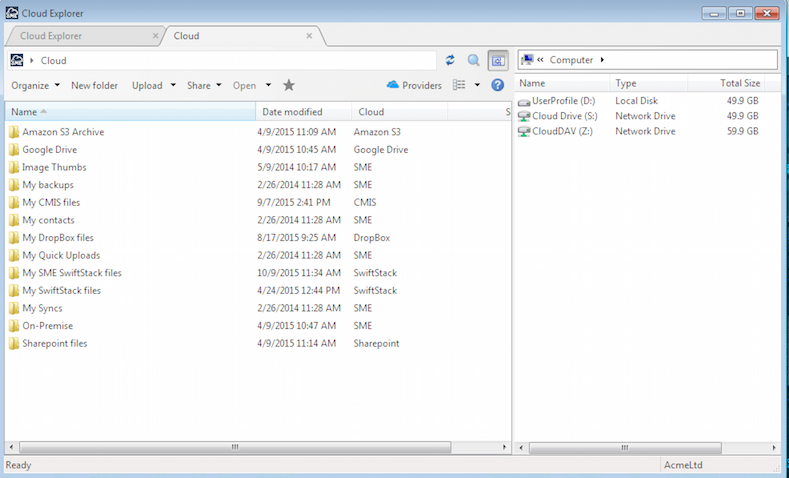Image resolution: width=789 pixels, height=478 pixels.
Task: Switch to the Cloud Explorer tab
Action: click(x=80, y=36)
